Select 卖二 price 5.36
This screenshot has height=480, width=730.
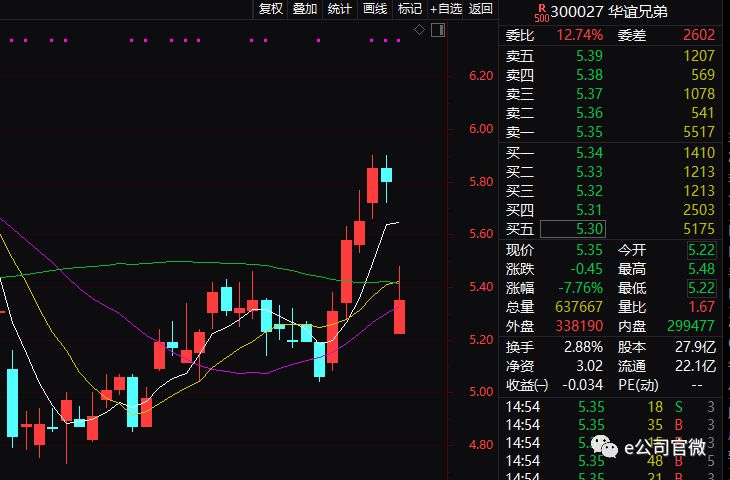point(589,113)
